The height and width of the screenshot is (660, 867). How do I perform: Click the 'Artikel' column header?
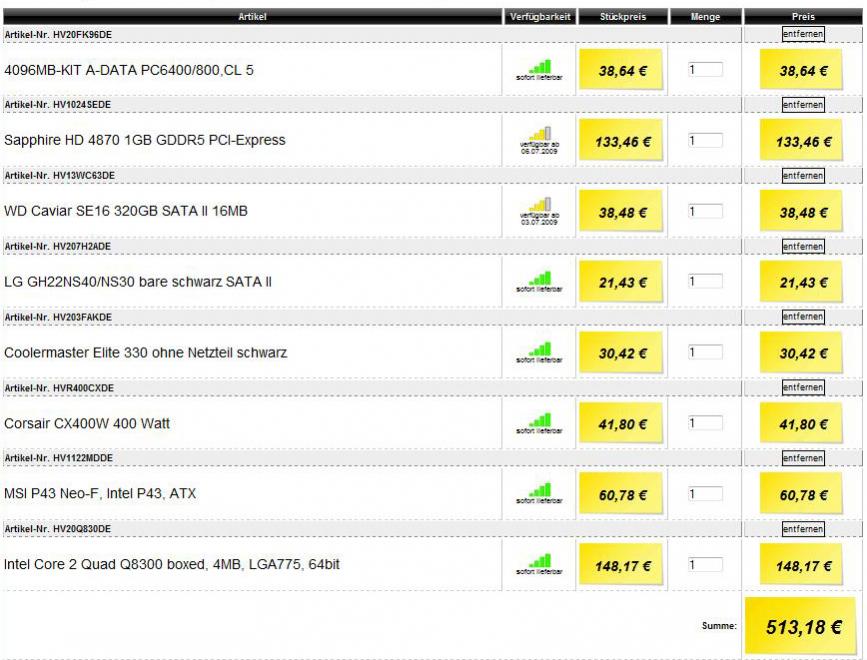252,17
